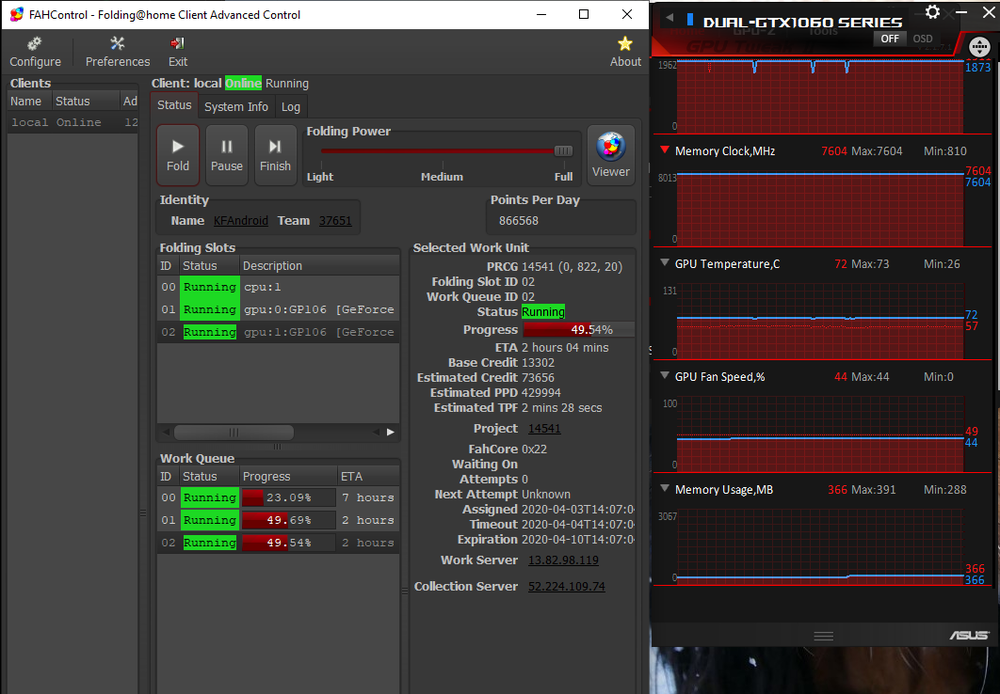This screenshot has width=1000, height=694.
Task: Select folding slot 01 gpu:0:GP106
Action: click(x=278, y=309)
